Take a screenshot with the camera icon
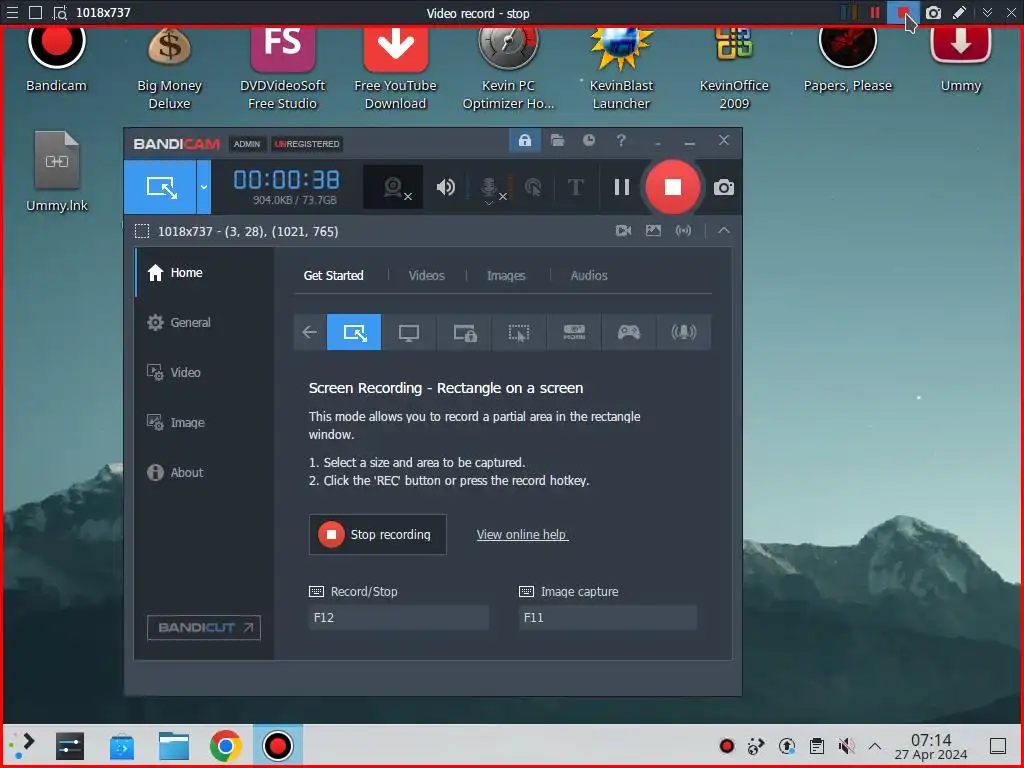The image size is (1024, 768). pyautogui.click(x=724, y=188)
